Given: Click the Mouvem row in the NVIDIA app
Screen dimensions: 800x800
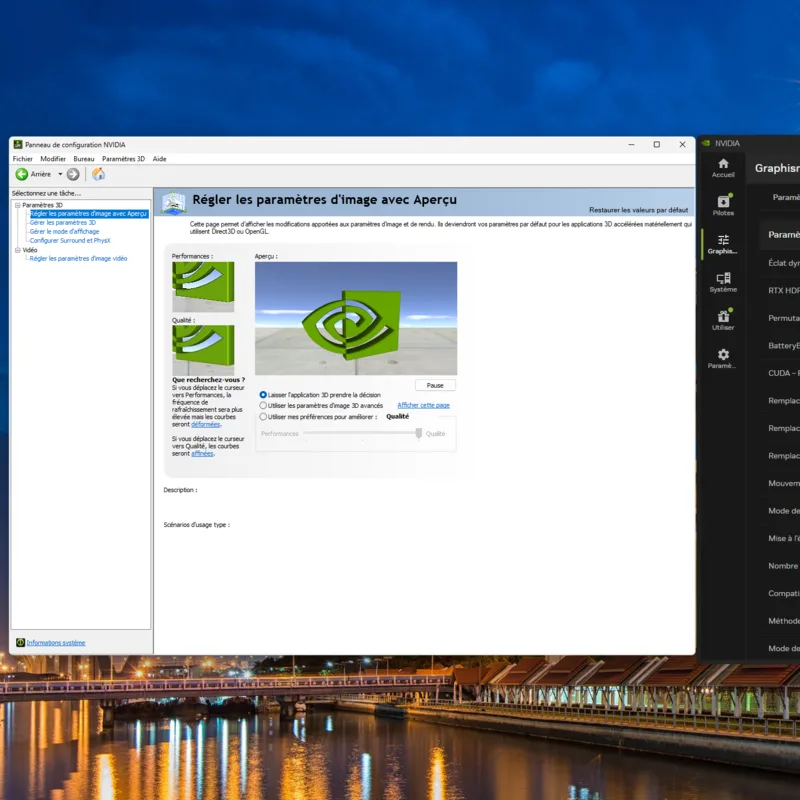Looking at the screenshot, I should [x=780, y=483].
